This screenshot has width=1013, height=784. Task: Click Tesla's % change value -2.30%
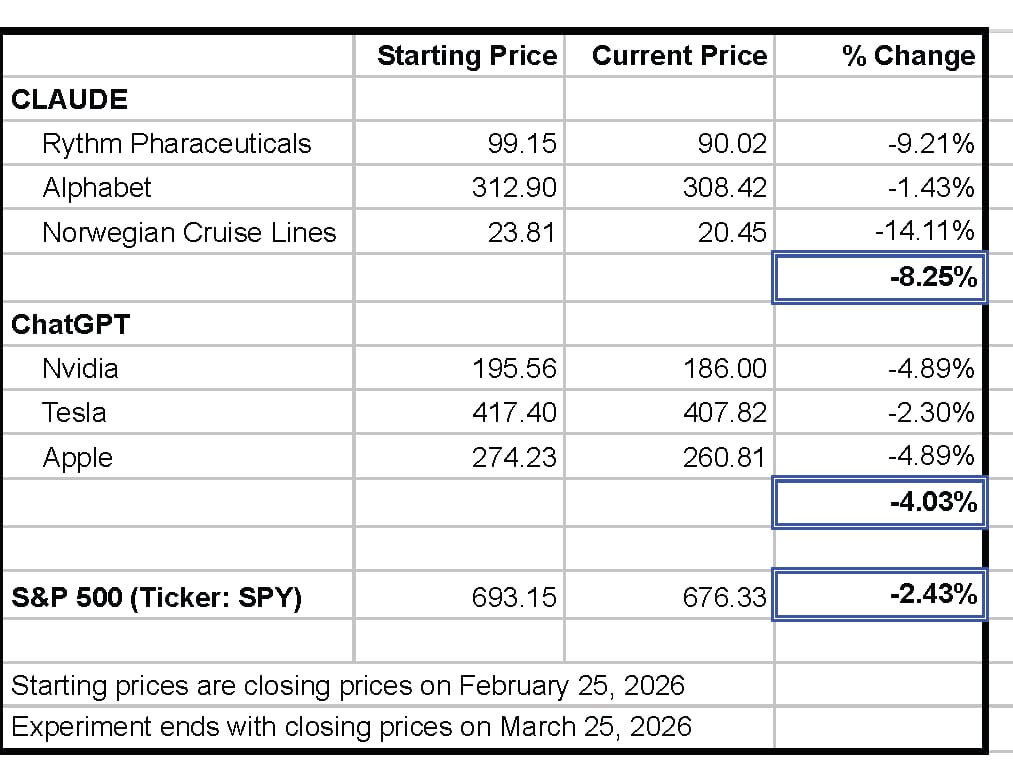pos(930,413)
